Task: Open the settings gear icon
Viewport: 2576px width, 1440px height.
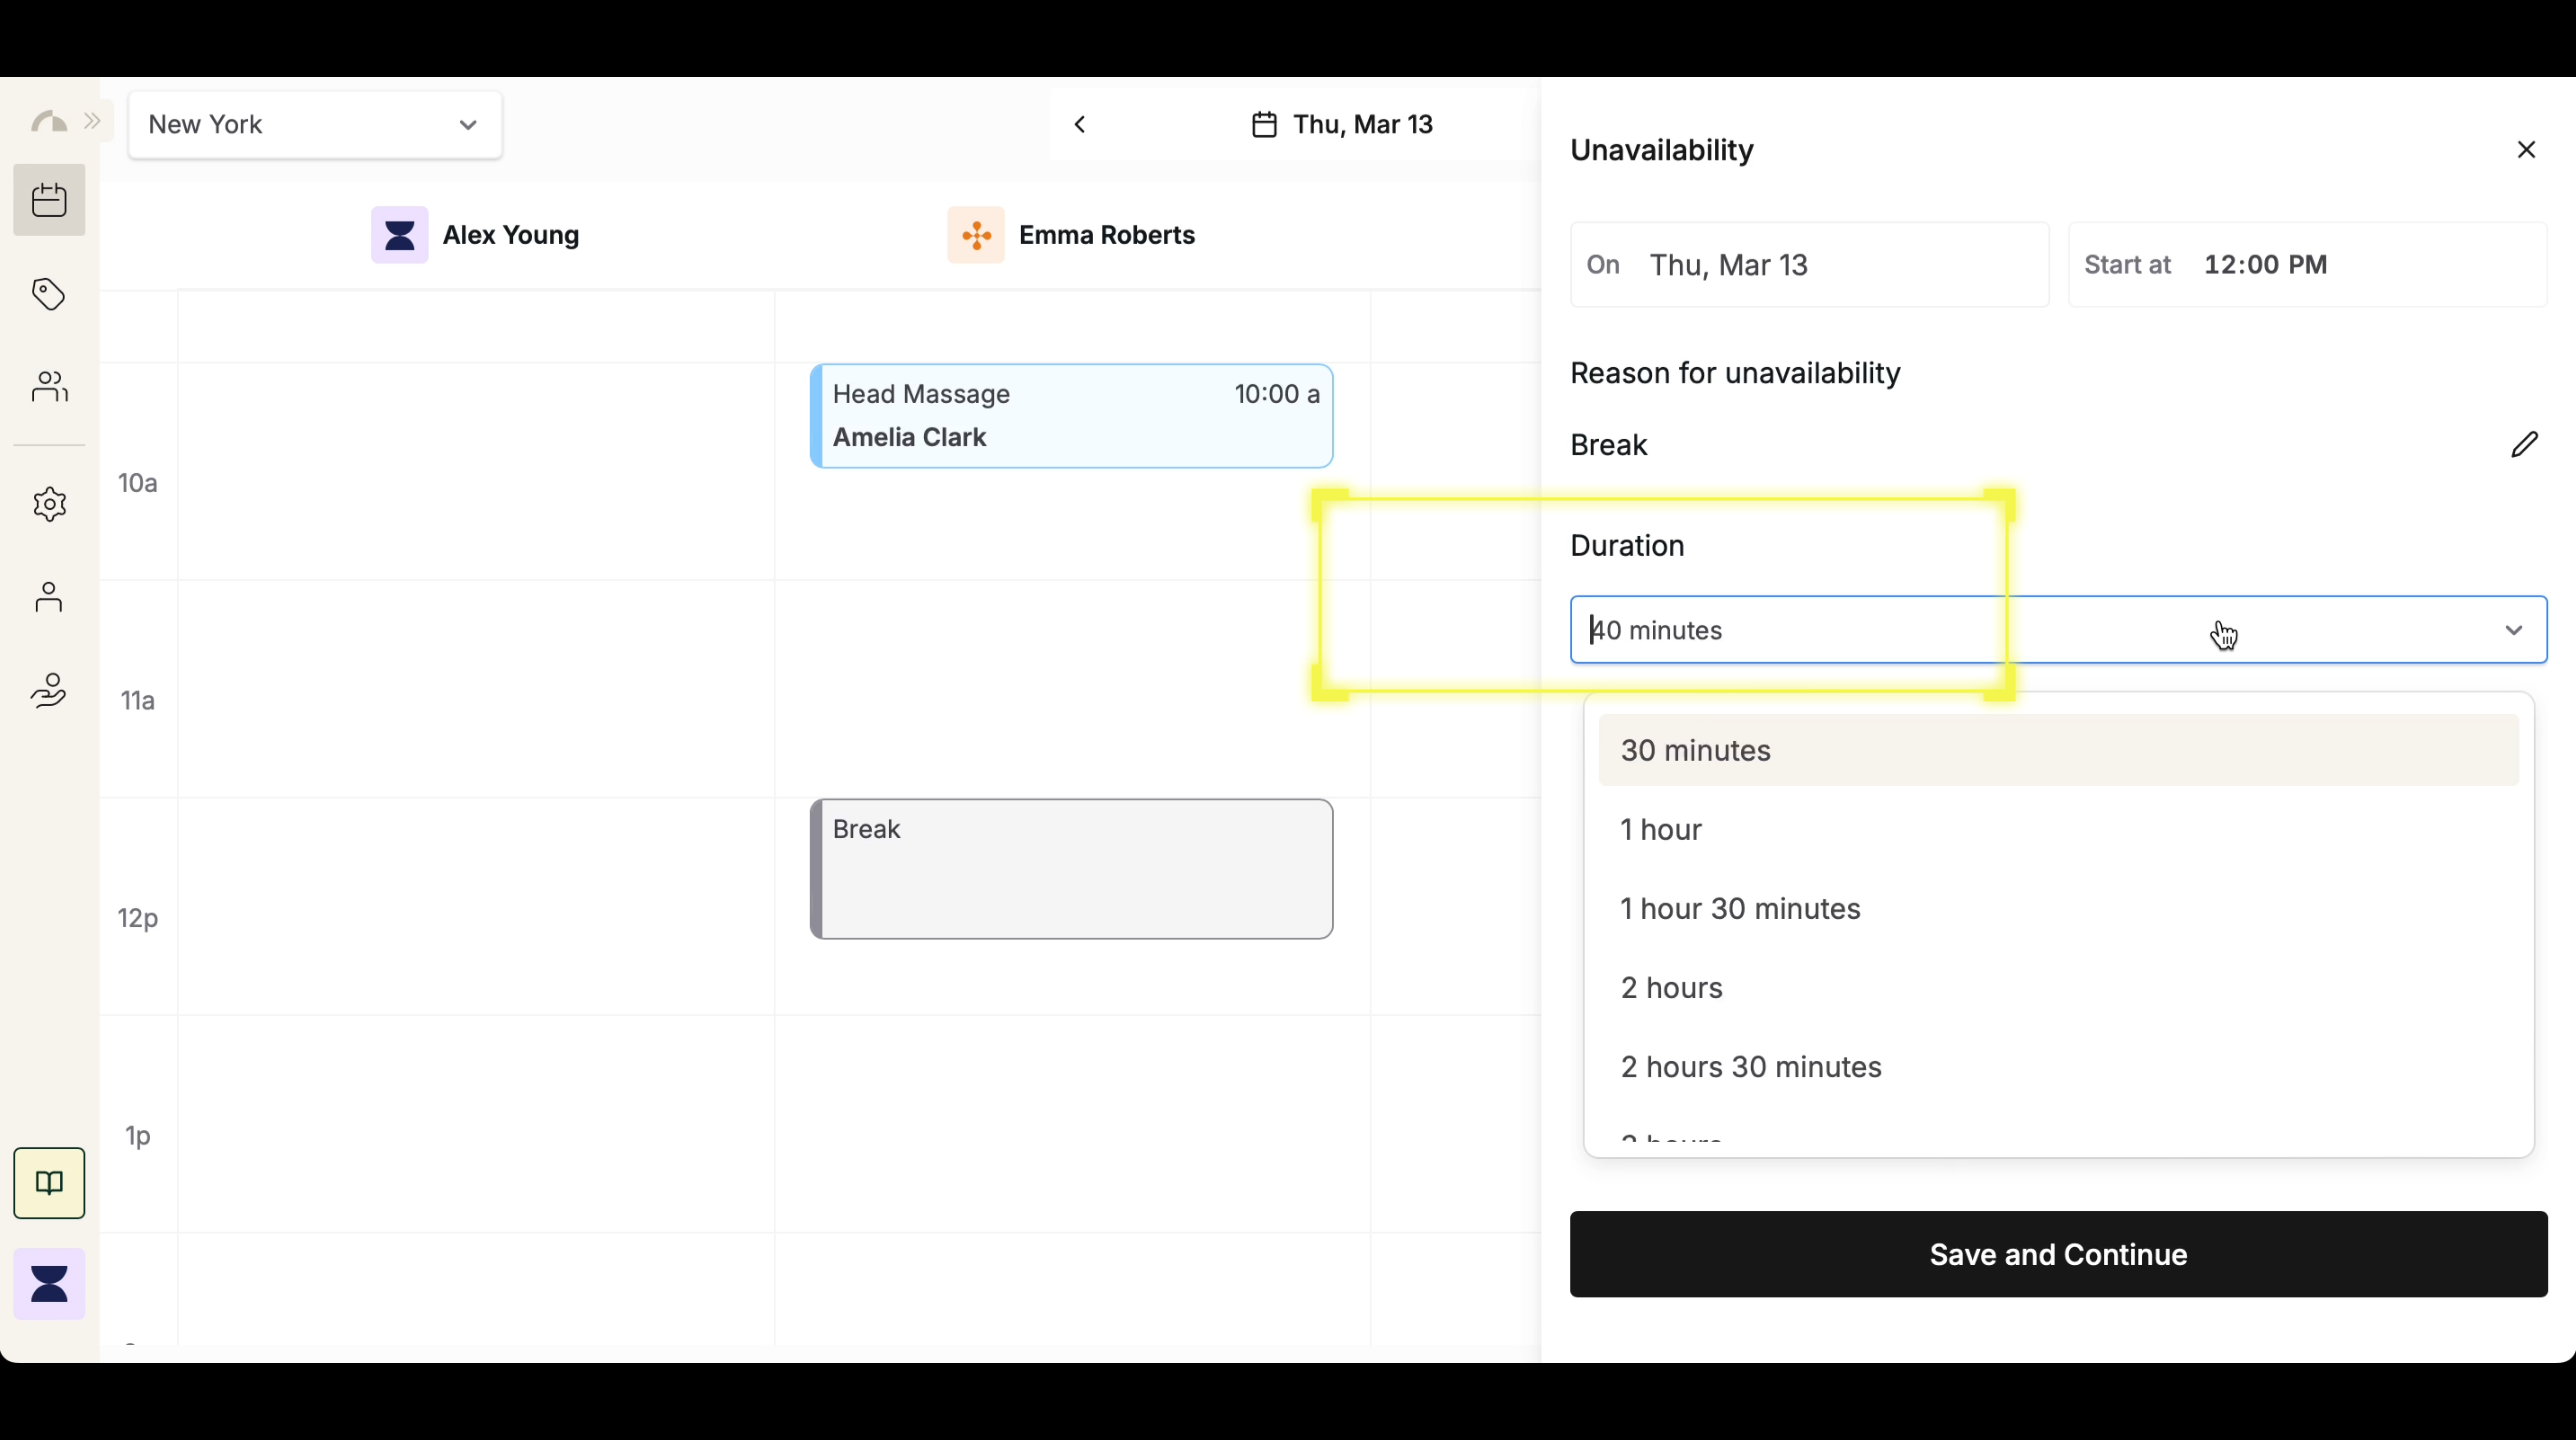Action: 49,504
